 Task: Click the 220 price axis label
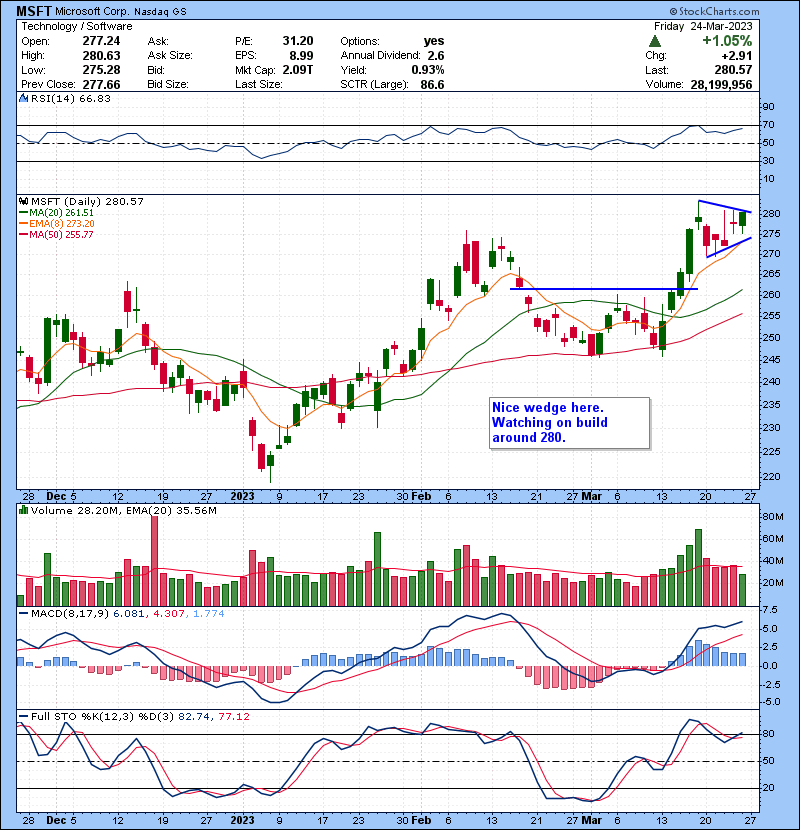(x=771, y=476)
